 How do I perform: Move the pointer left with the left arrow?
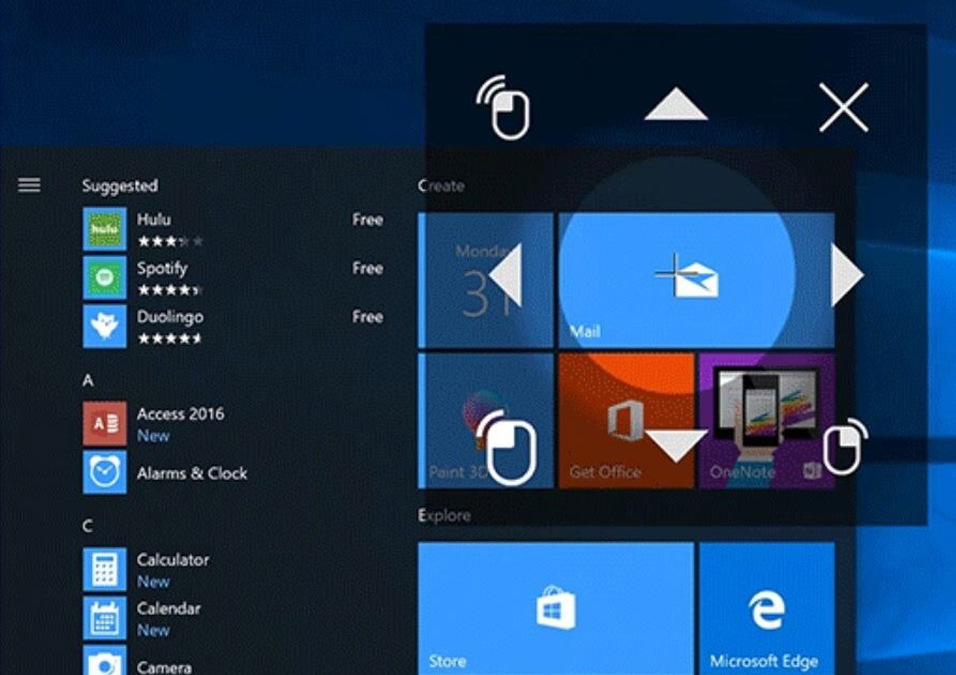tap(505, 275)
